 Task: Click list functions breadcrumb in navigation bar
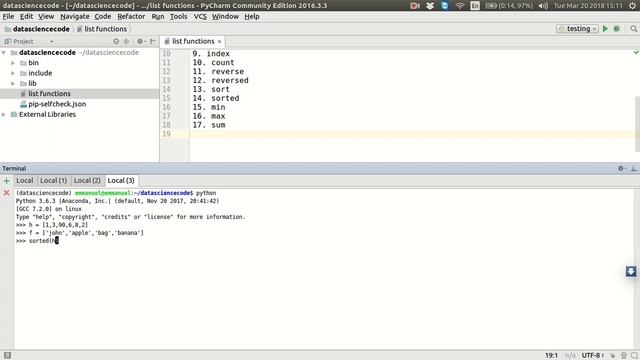pos(102,29)
